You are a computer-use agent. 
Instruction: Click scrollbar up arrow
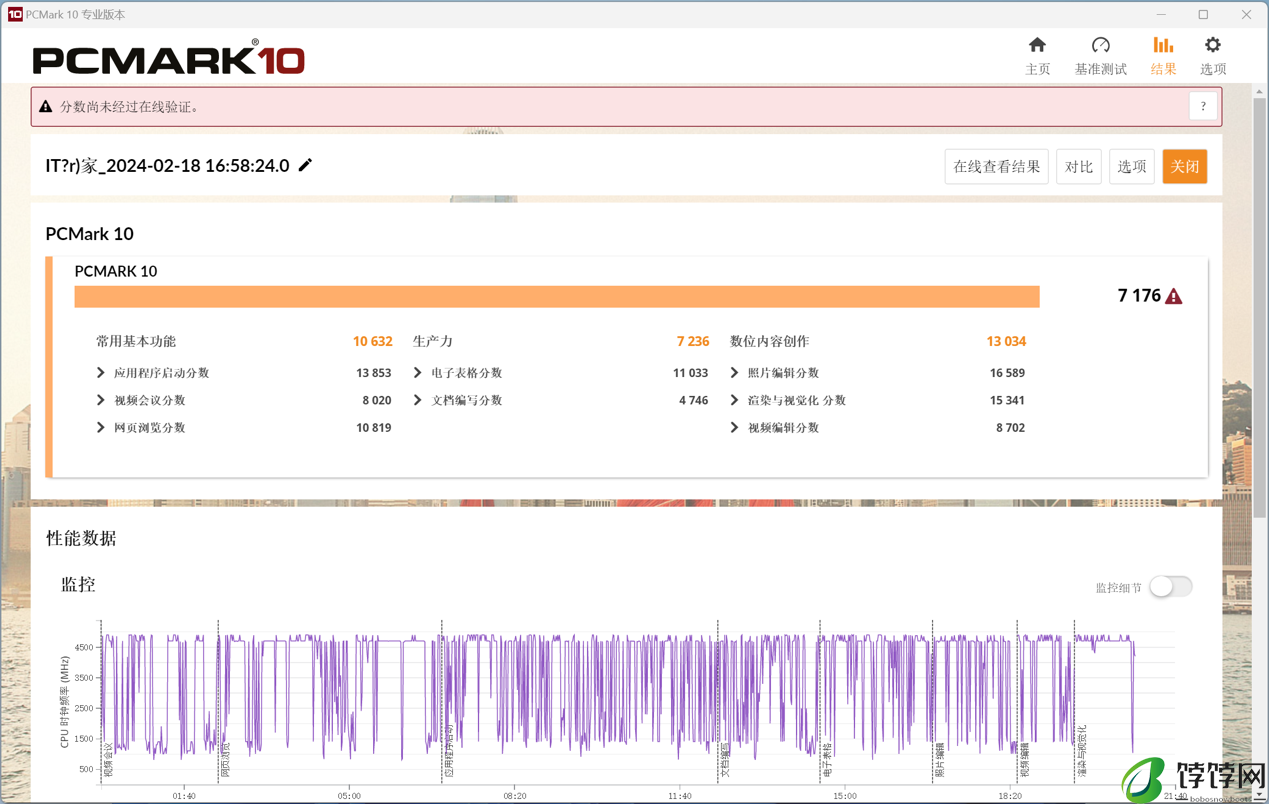pos(1260,91)
